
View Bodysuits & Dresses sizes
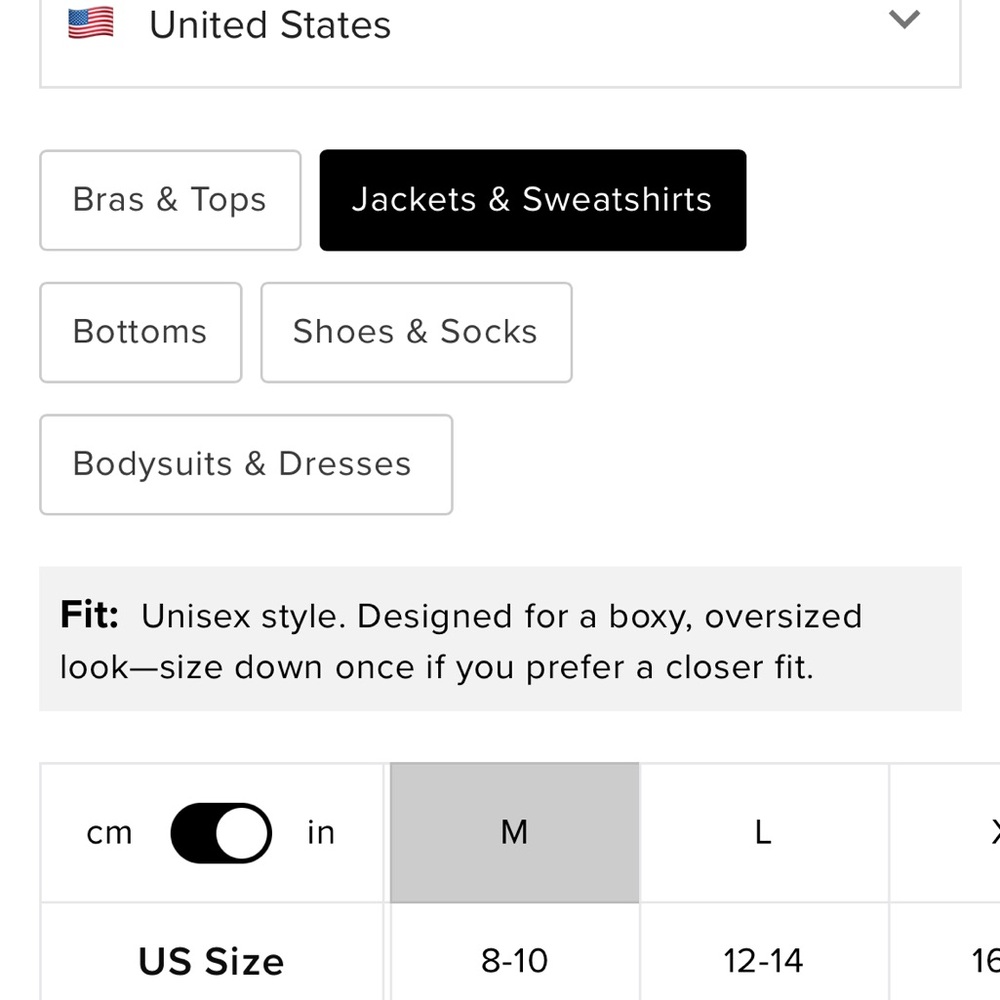coord(245,464)
